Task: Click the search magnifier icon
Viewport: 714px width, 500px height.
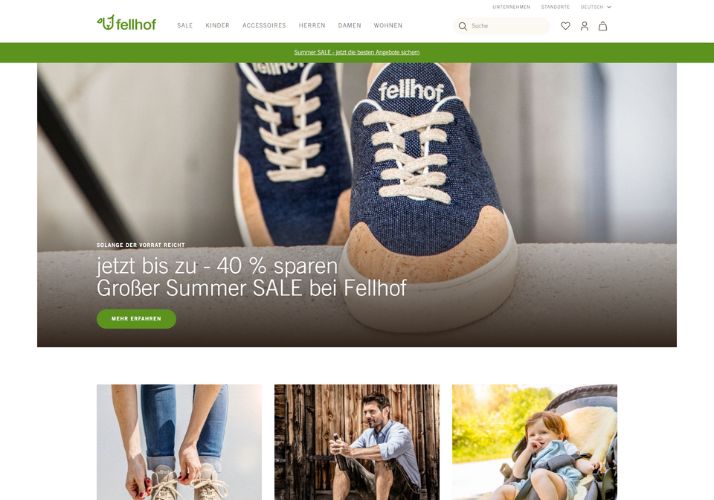Action: (x=463, y=26)
